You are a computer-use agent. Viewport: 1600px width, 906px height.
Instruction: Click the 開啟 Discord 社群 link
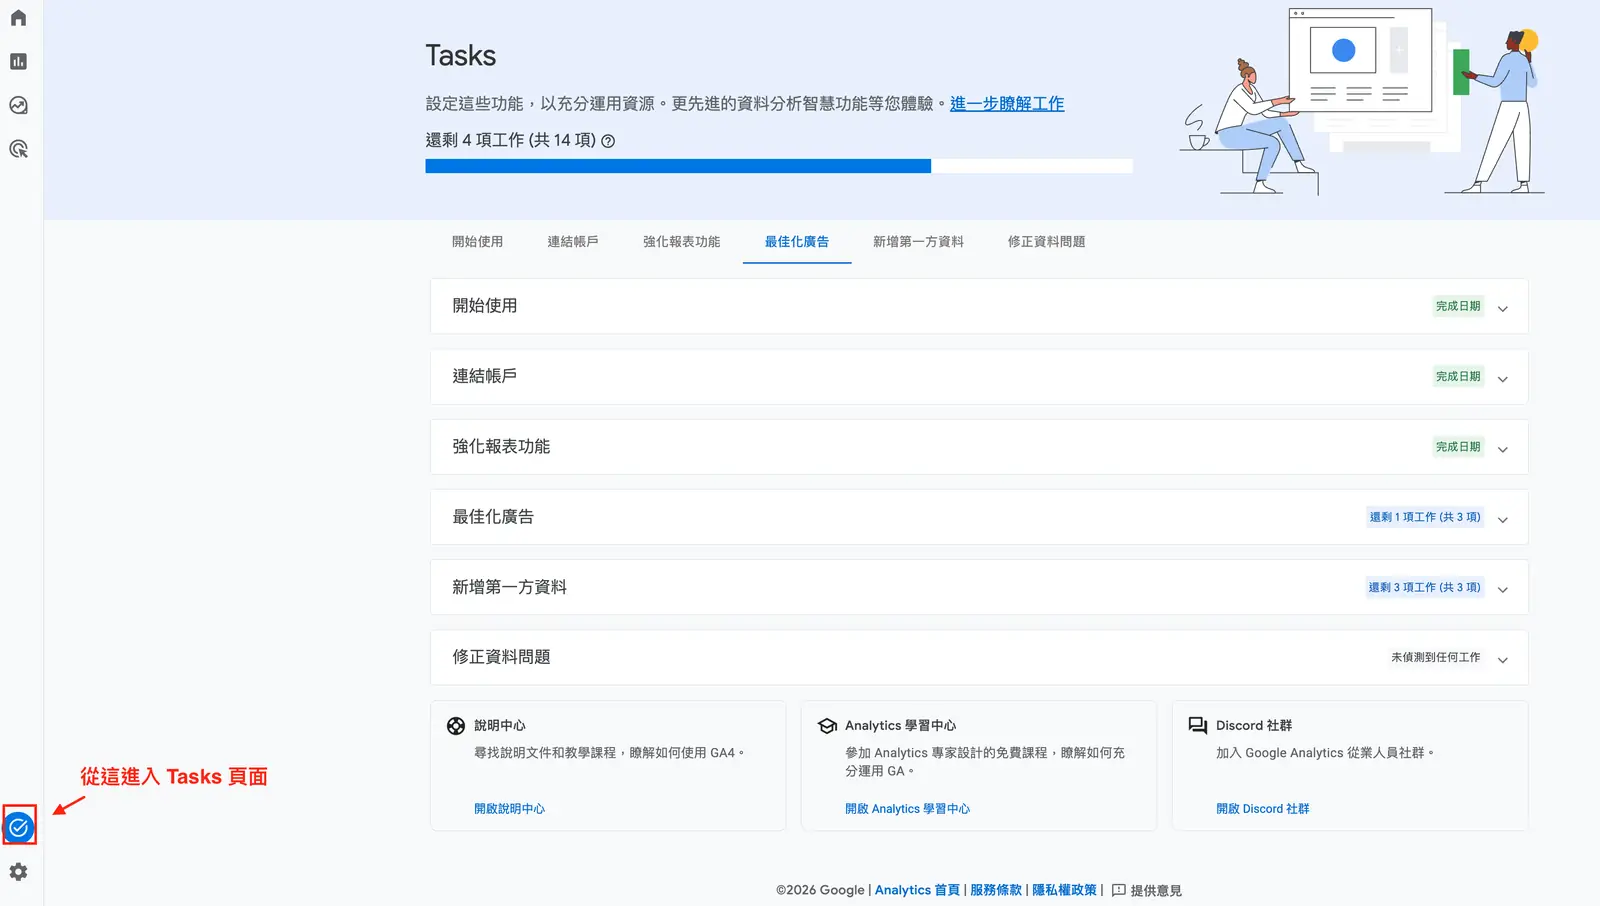pyautogui.click(x=1262, y=809)
